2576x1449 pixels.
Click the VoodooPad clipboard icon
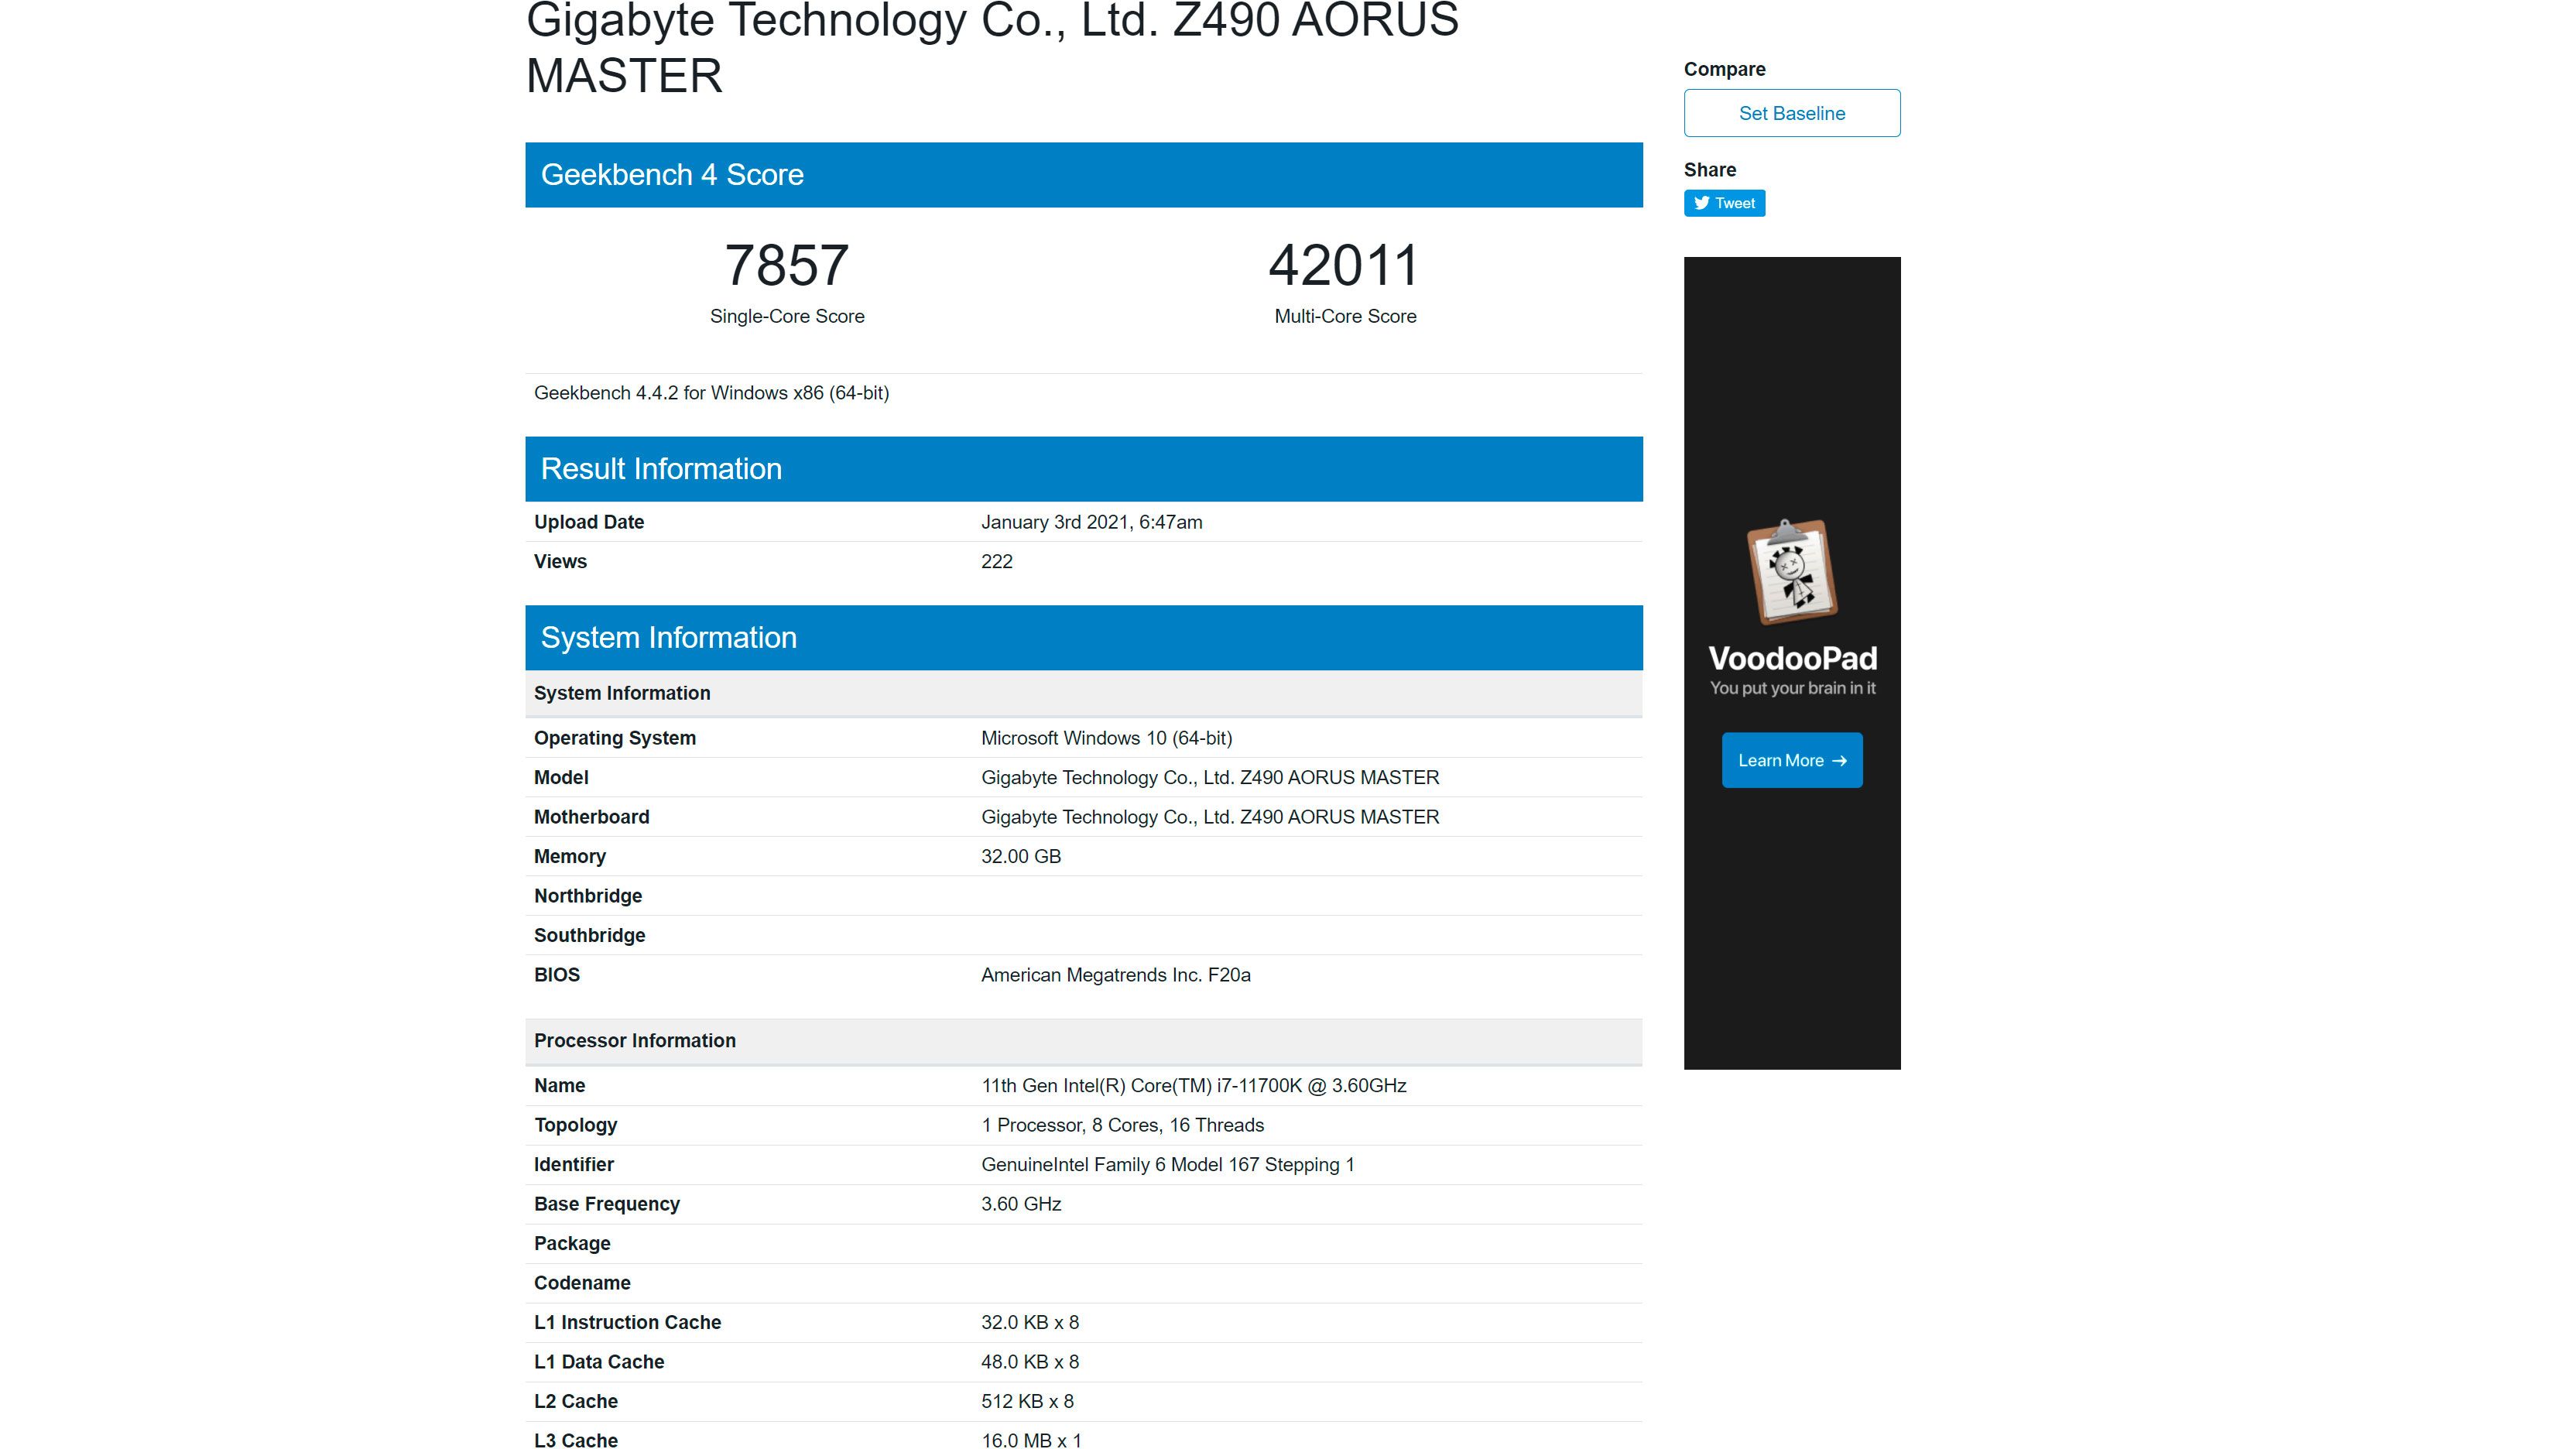click(x=1792, y=572)
